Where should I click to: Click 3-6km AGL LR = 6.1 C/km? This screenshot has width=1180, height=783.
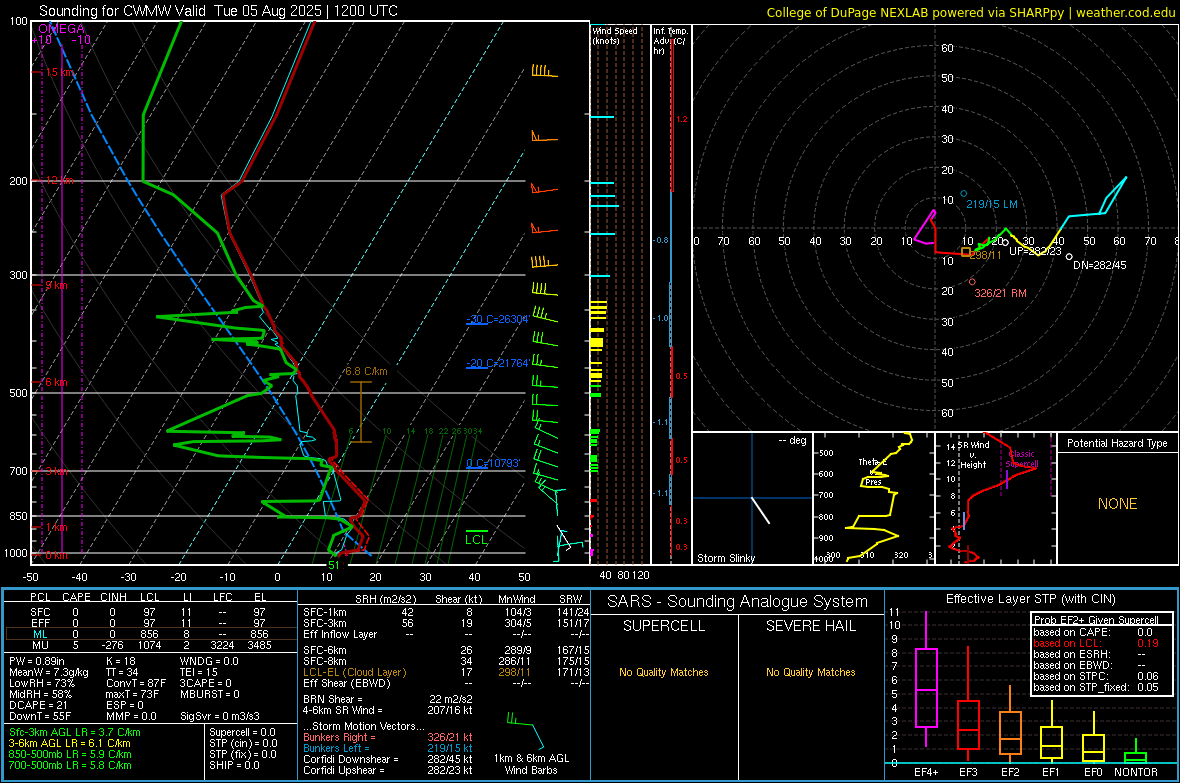(69, 743)
